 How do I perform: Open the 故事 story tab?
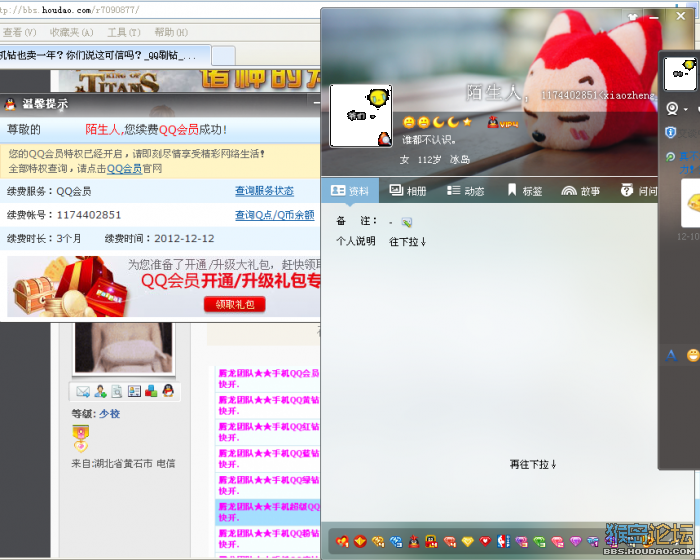coord(580,191)
